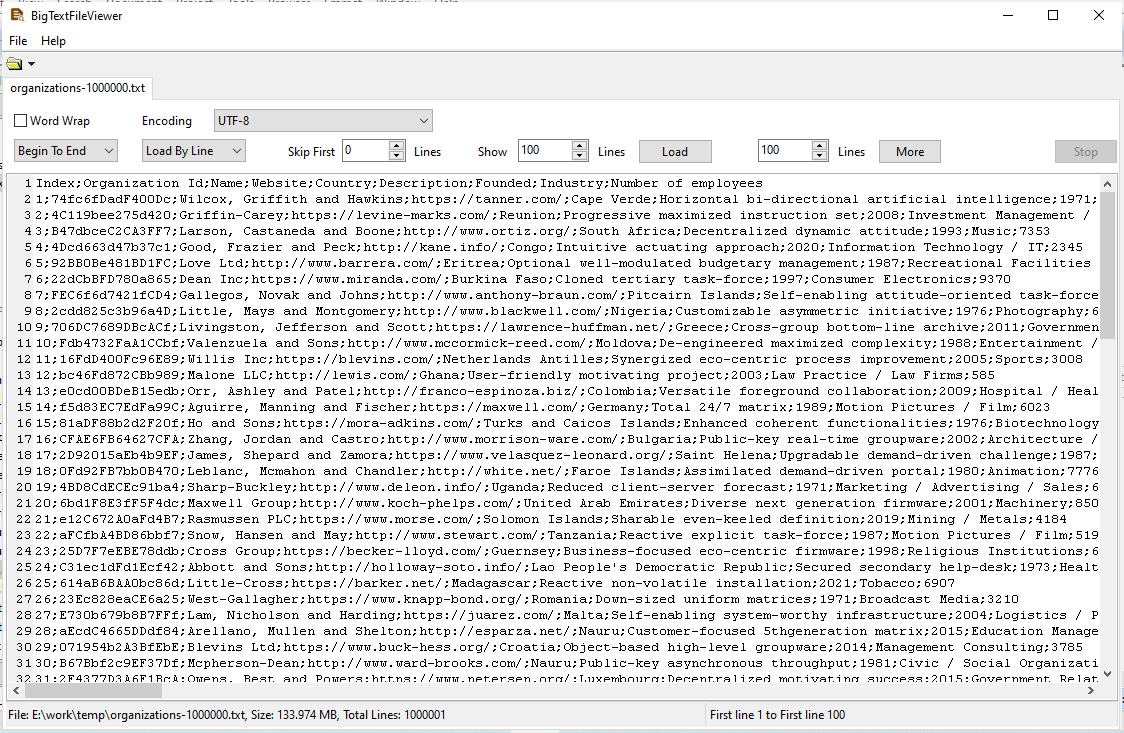
Task: Click the open file folder icon
Action: coord(14,64)
